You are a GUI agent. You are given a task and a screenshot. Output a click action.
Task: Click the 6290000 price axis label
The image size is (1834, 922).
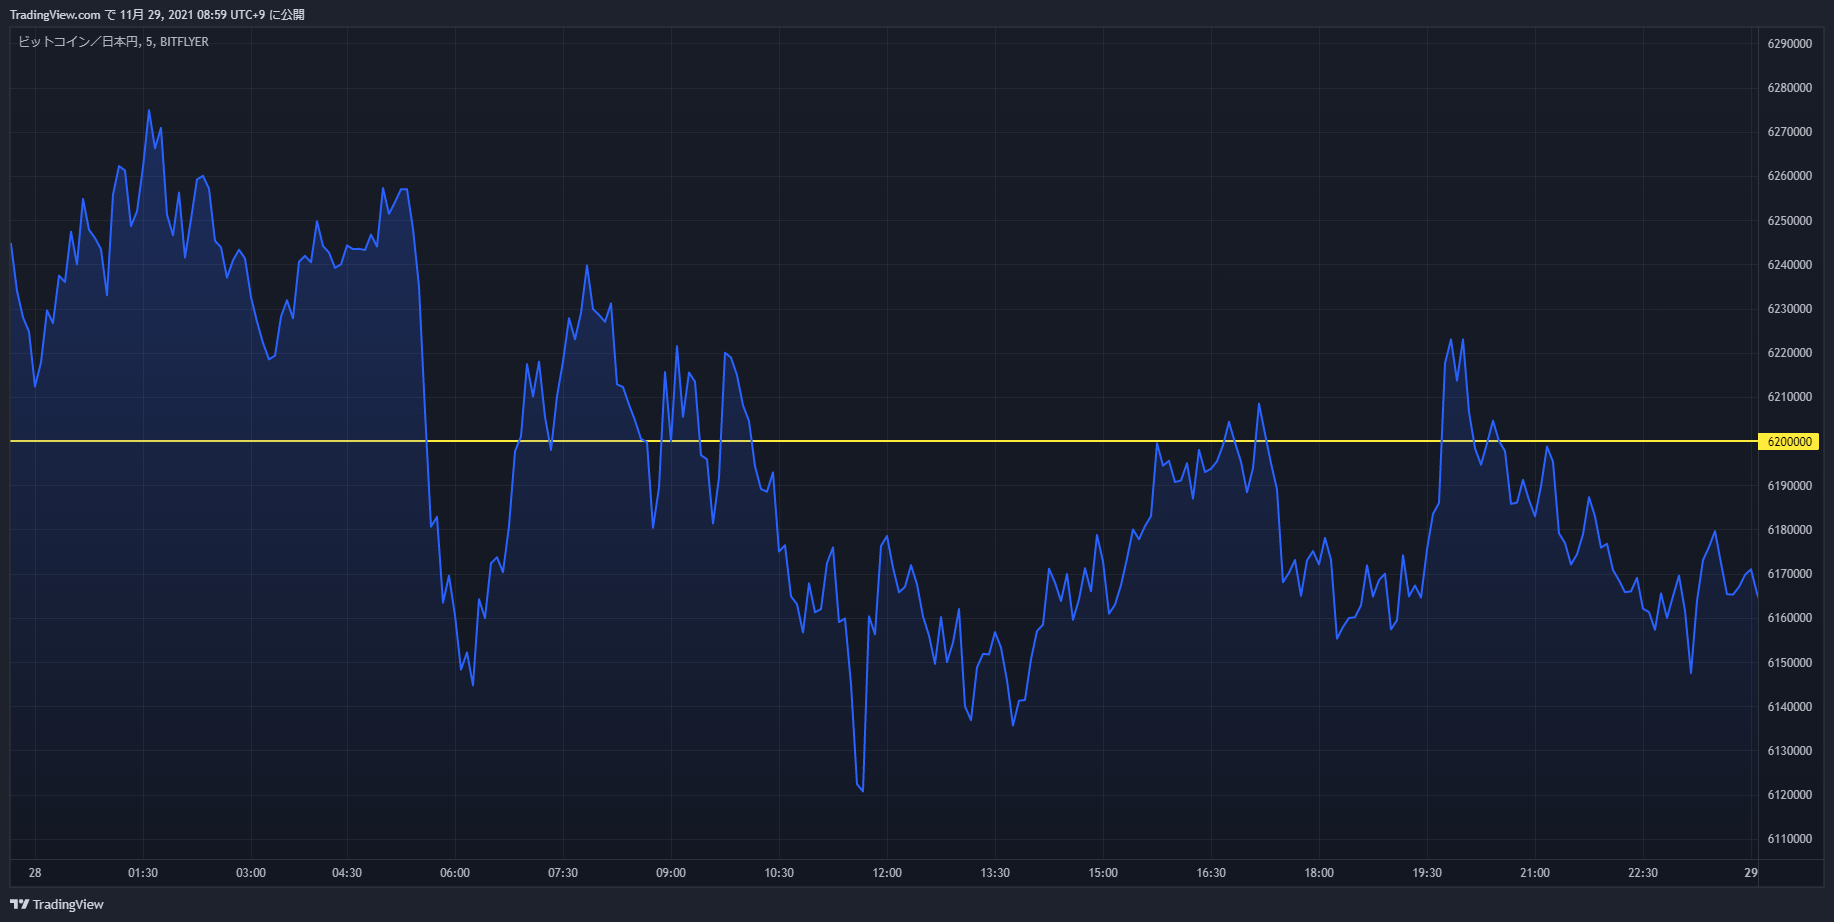1789,44
